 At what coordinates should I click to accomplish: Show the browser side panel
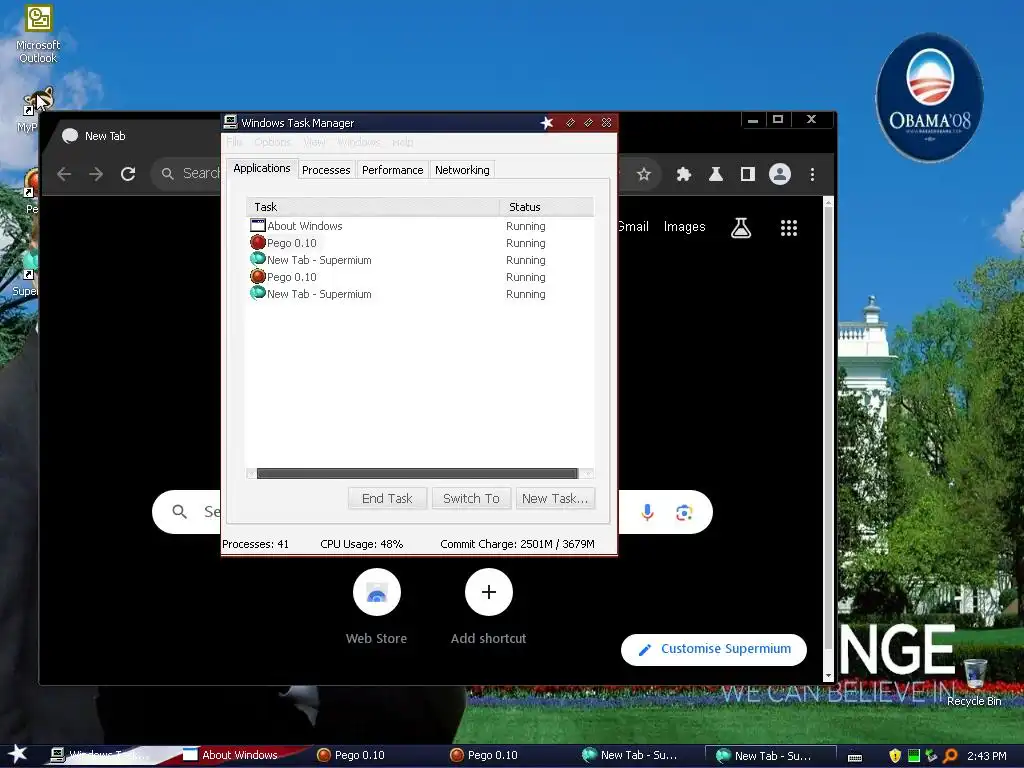point(748,174)
